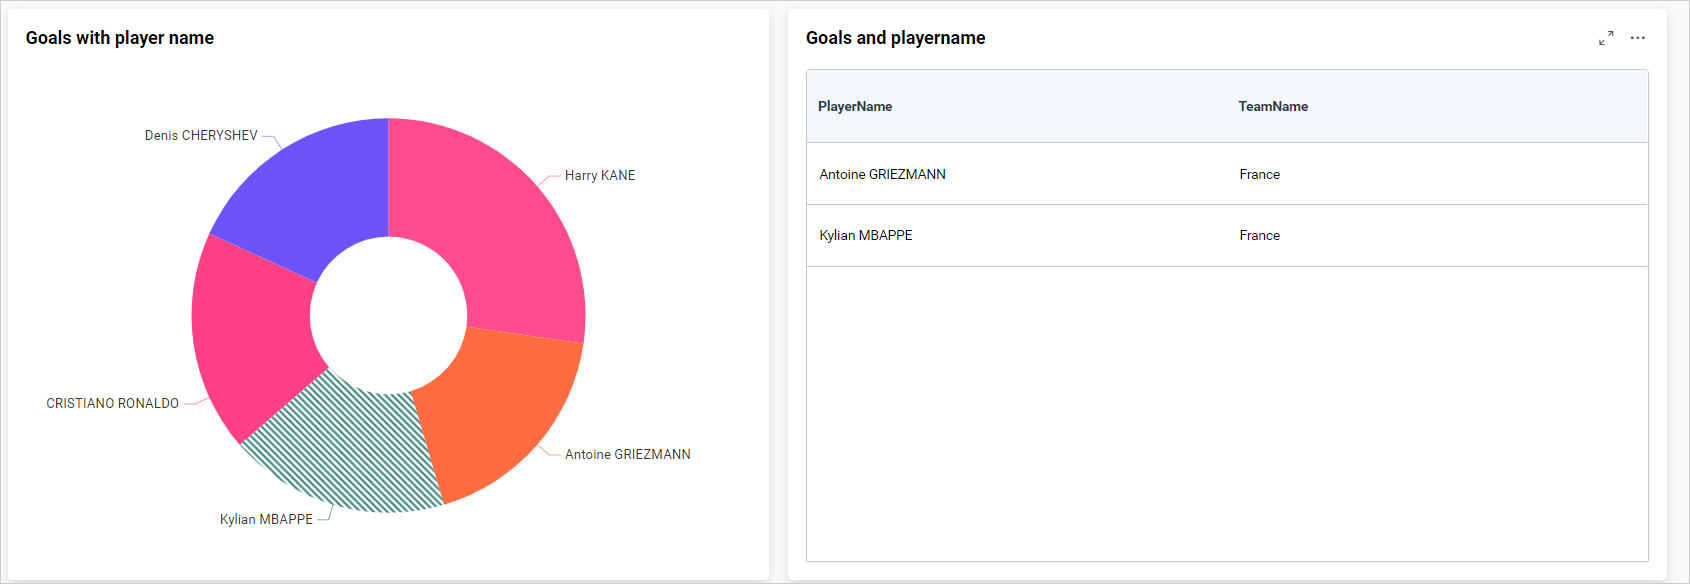The image size is (1690, 584).
Task: Maximize the Goals and playername widget
Action: [1606, 38]
